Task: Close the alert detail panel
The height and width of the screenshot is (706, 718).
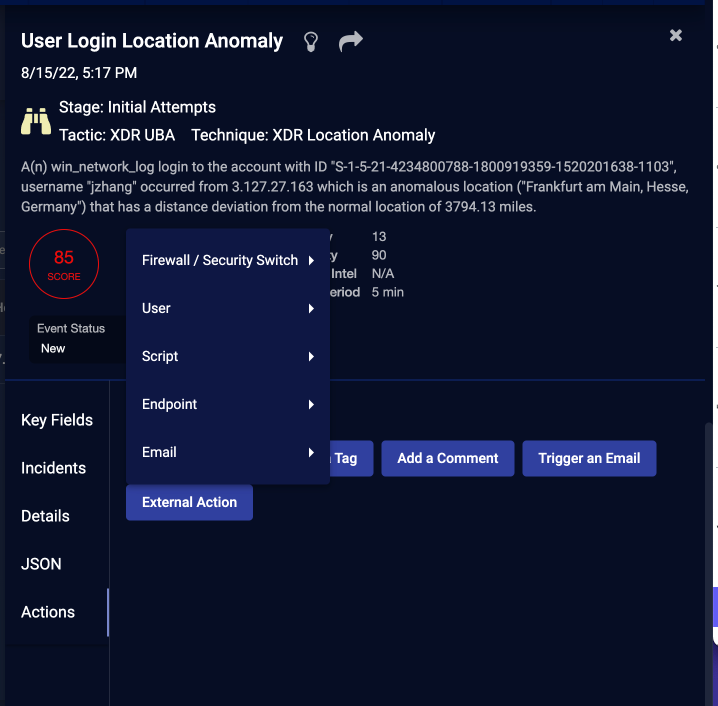Action: [x=676, y=35]
